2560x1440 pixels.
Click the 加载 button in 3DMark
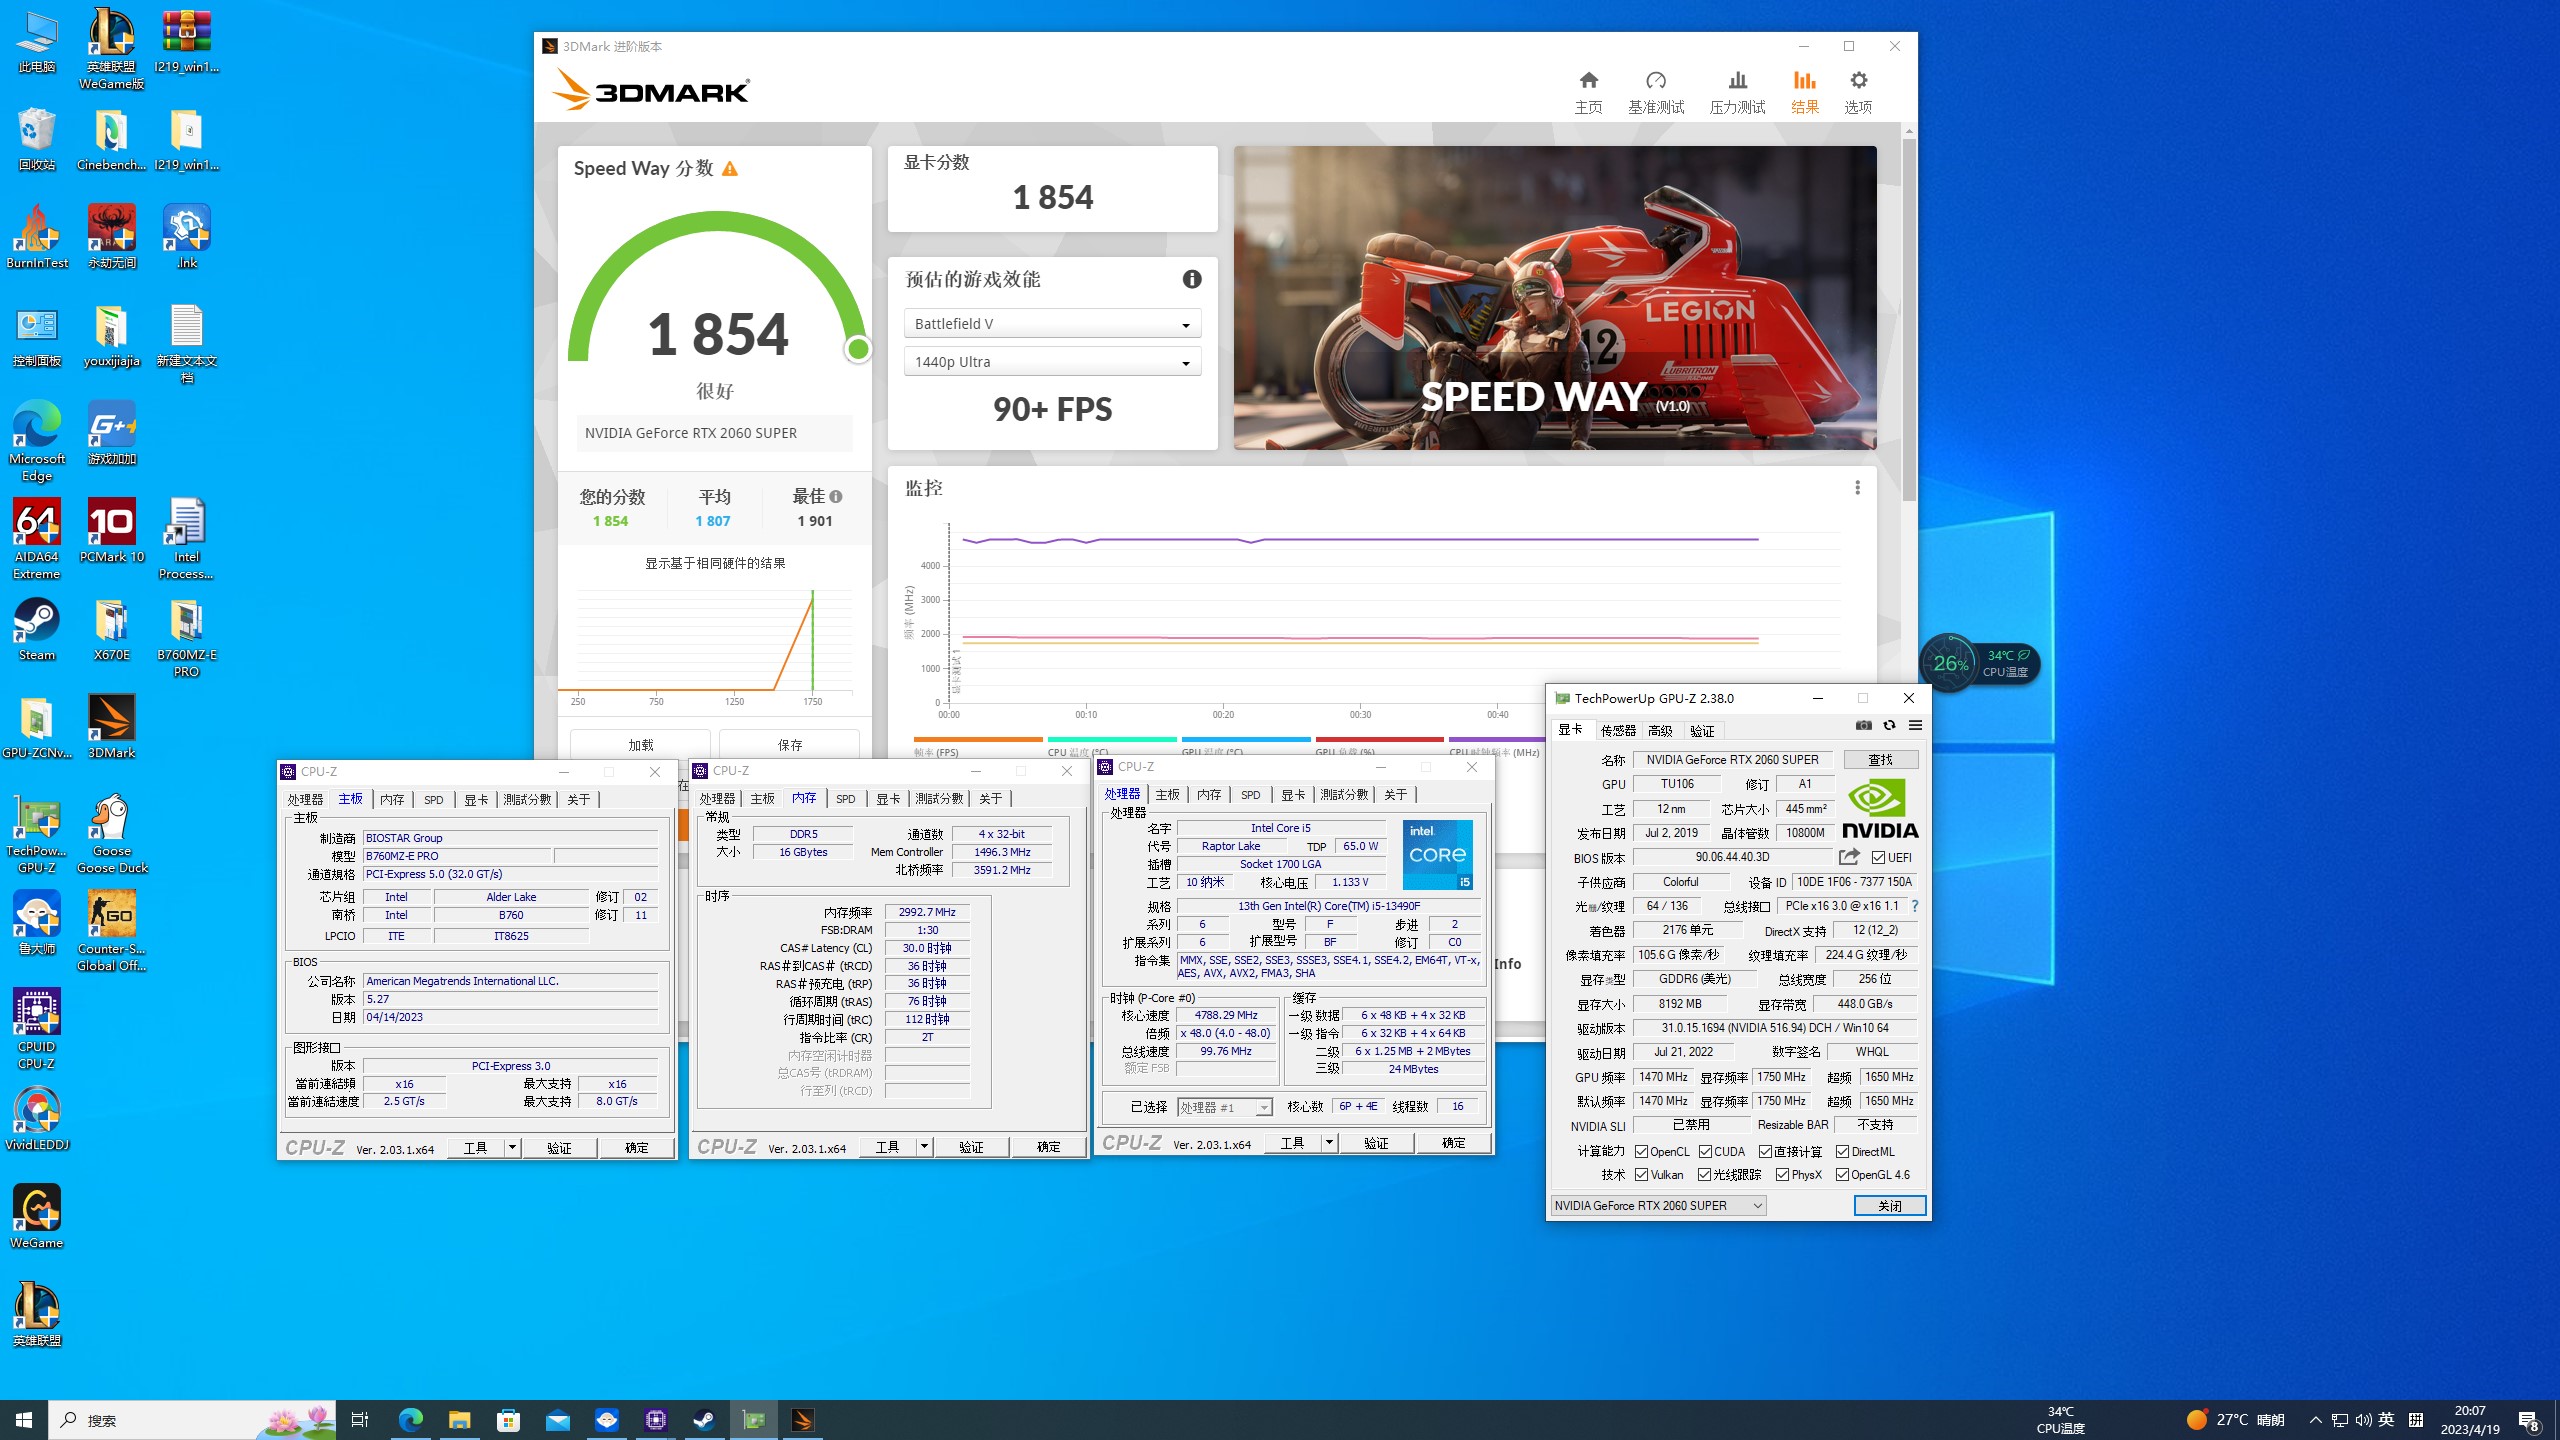click(x=640, y=745)
